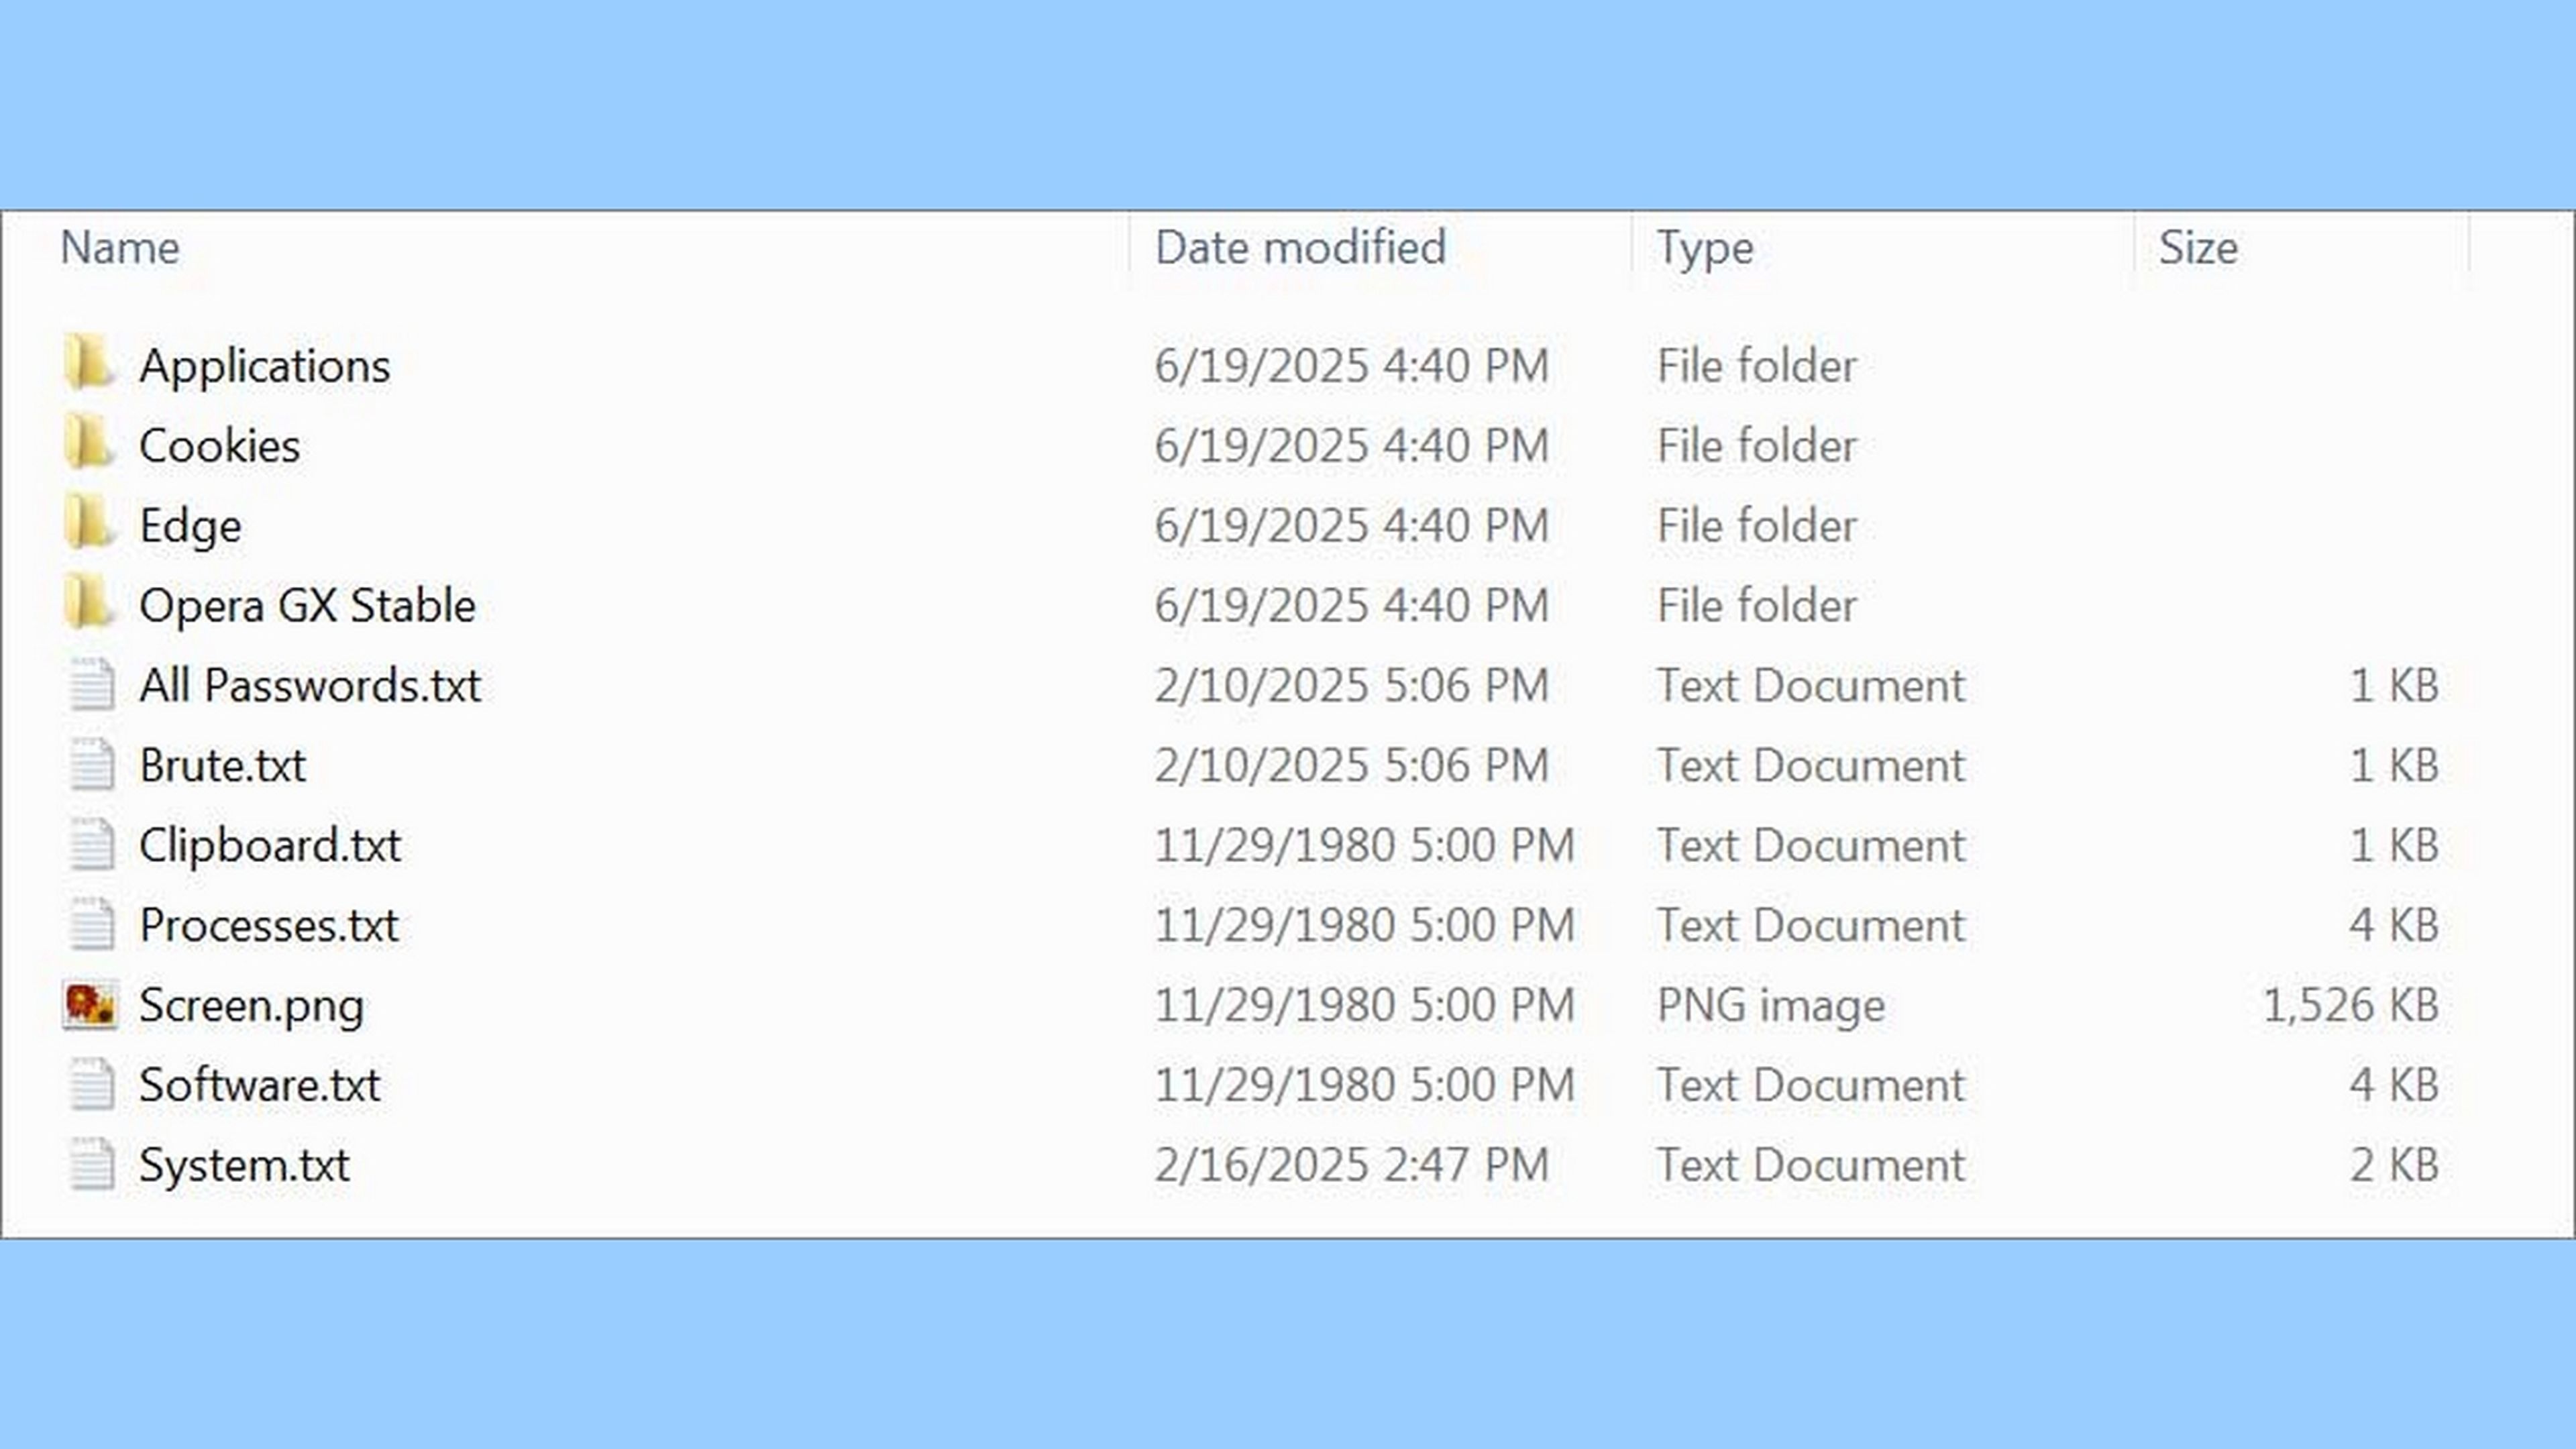The height and width of the screenshot is (1449, 2576).
Task: Select the All Passwords.txt file icon
Action: [x=92, y=685]
